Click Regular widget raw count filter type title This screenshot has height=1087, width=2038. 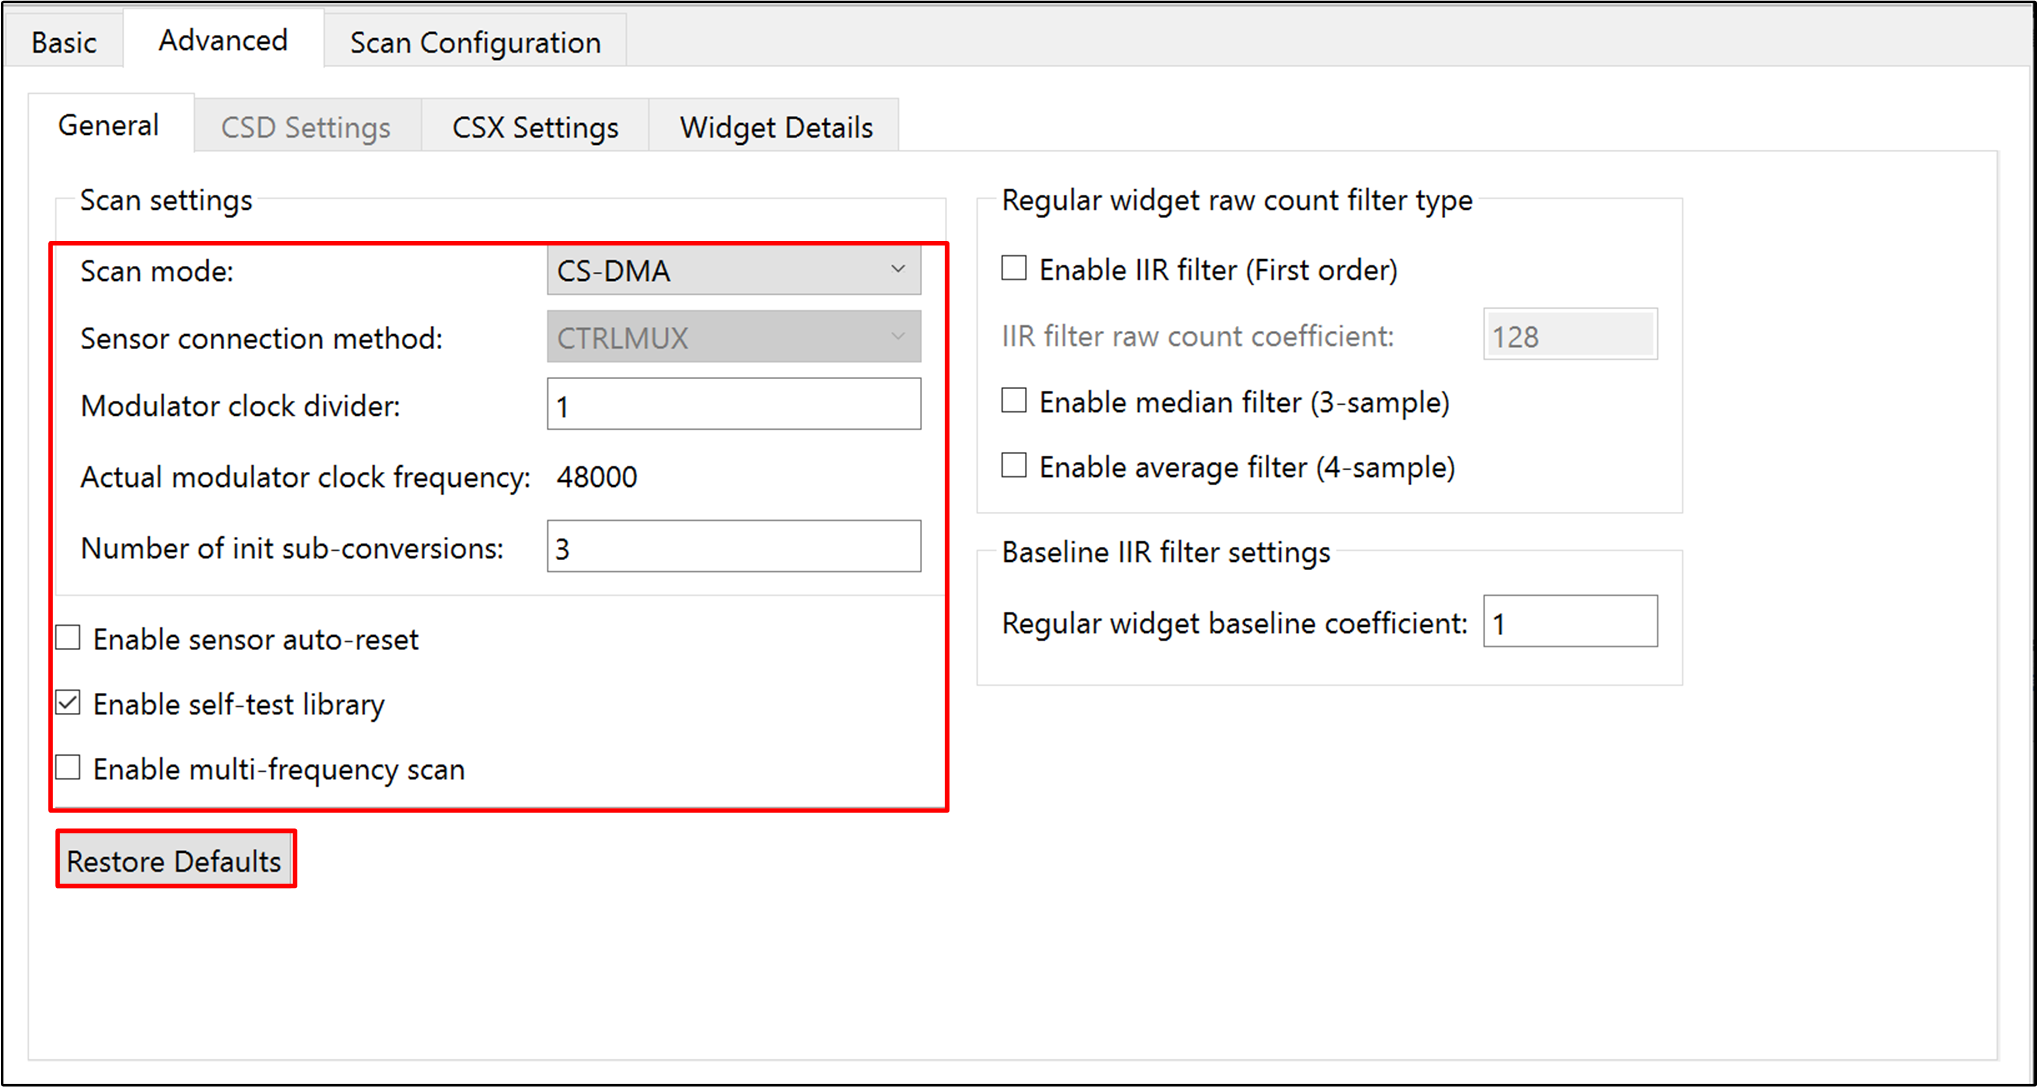pos(1237,200)
